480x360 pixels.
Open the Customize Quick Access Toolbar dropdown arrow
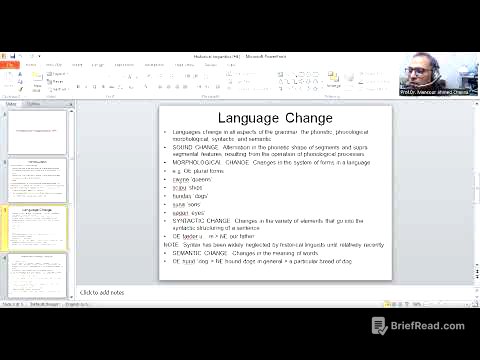(39, 56)
